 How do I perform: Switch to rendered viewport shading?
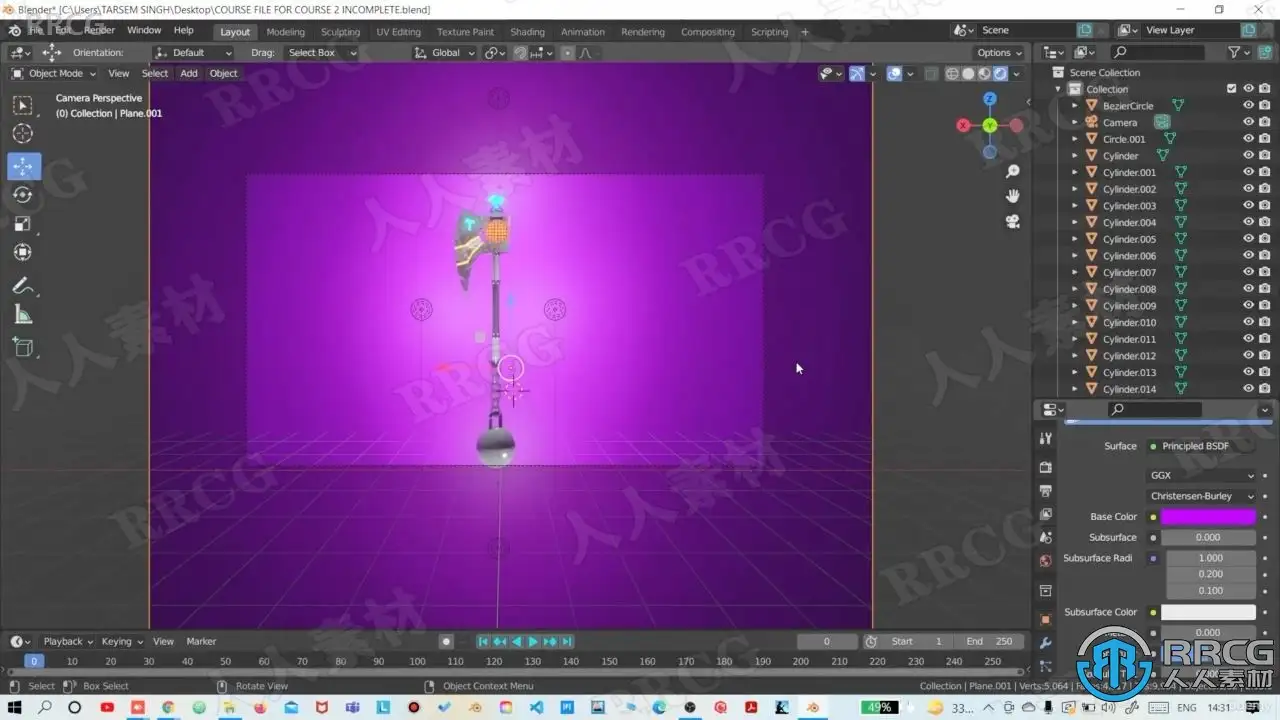[x=1000, y=73]
